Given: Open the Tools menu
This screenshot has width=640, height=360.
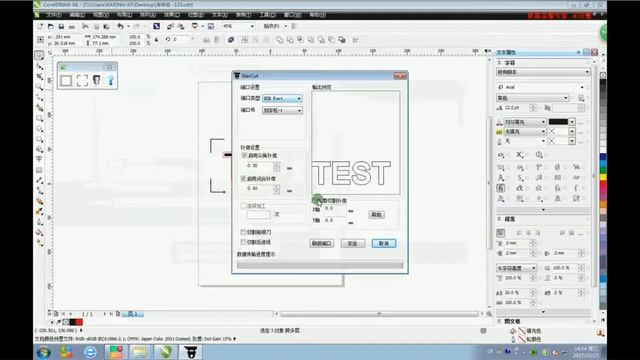Looking at the screenshot, I should coord(267,15).
